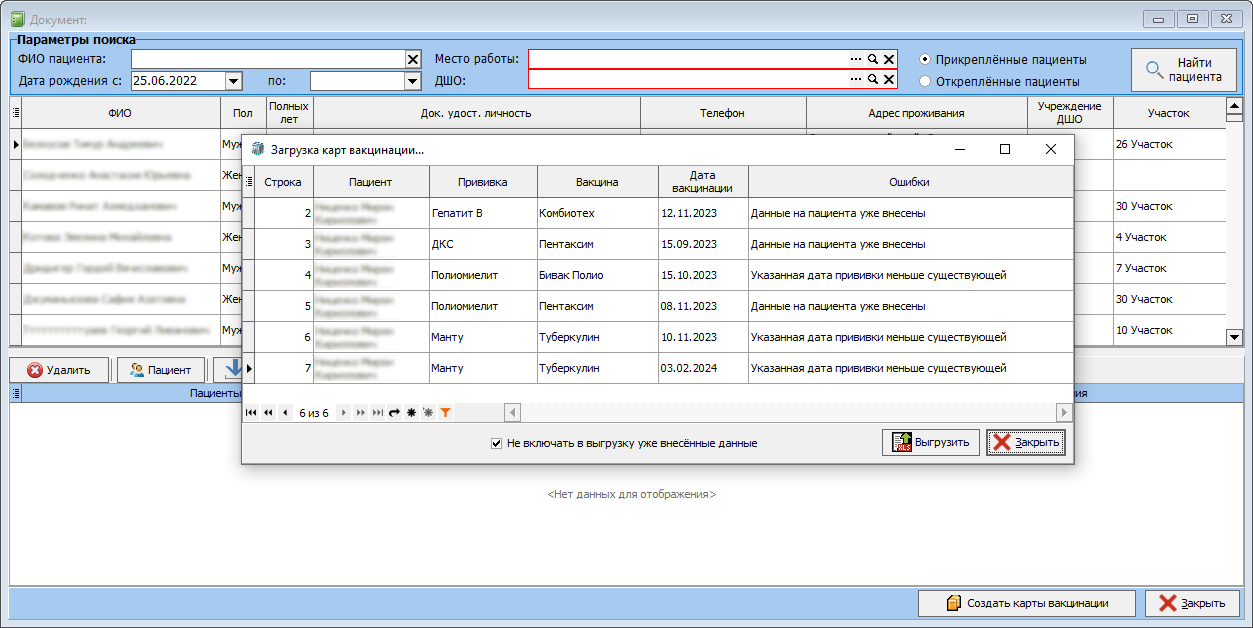Image resolution: width=1253 pixels, height=628 pixels.
Task: Click the Удалить button
Action: point(59,370)
